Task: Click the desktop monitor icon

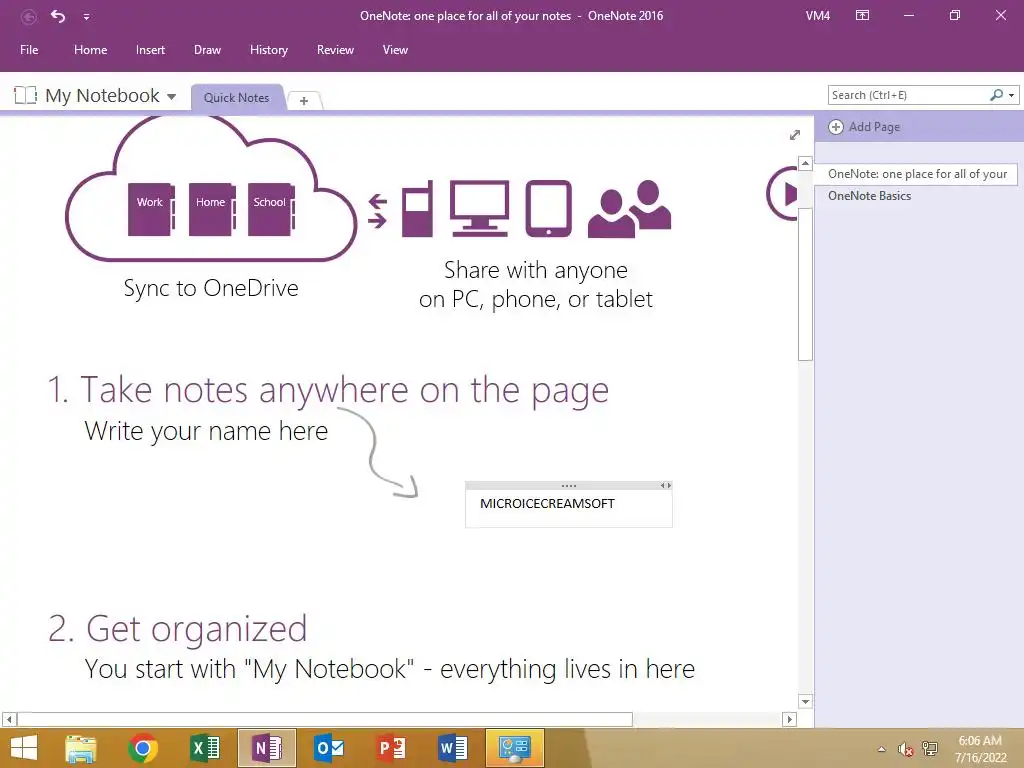Action: (x=479, y=208)
